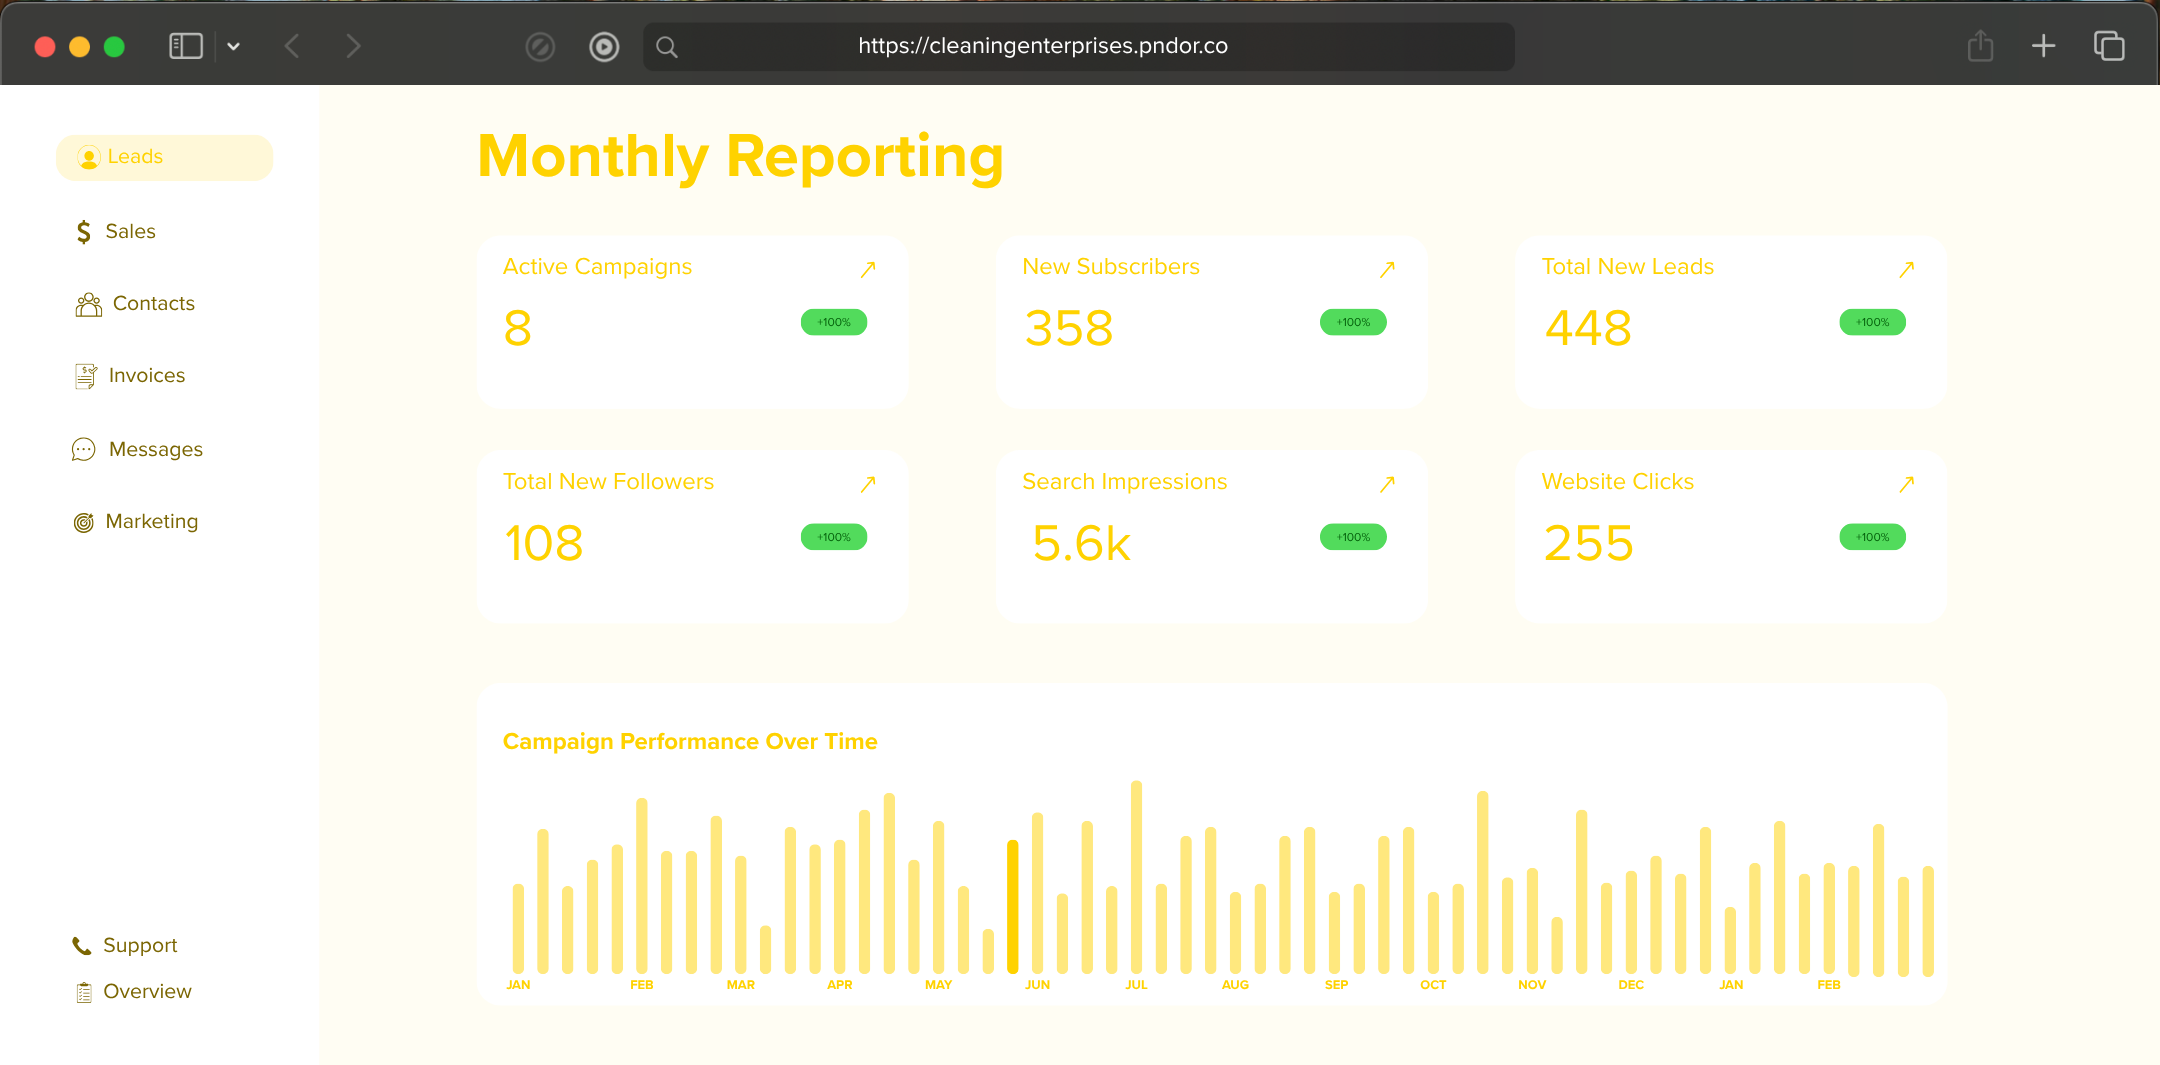
Task: Click the +100% badge on Total New Followers
Action: coord(834,537)
